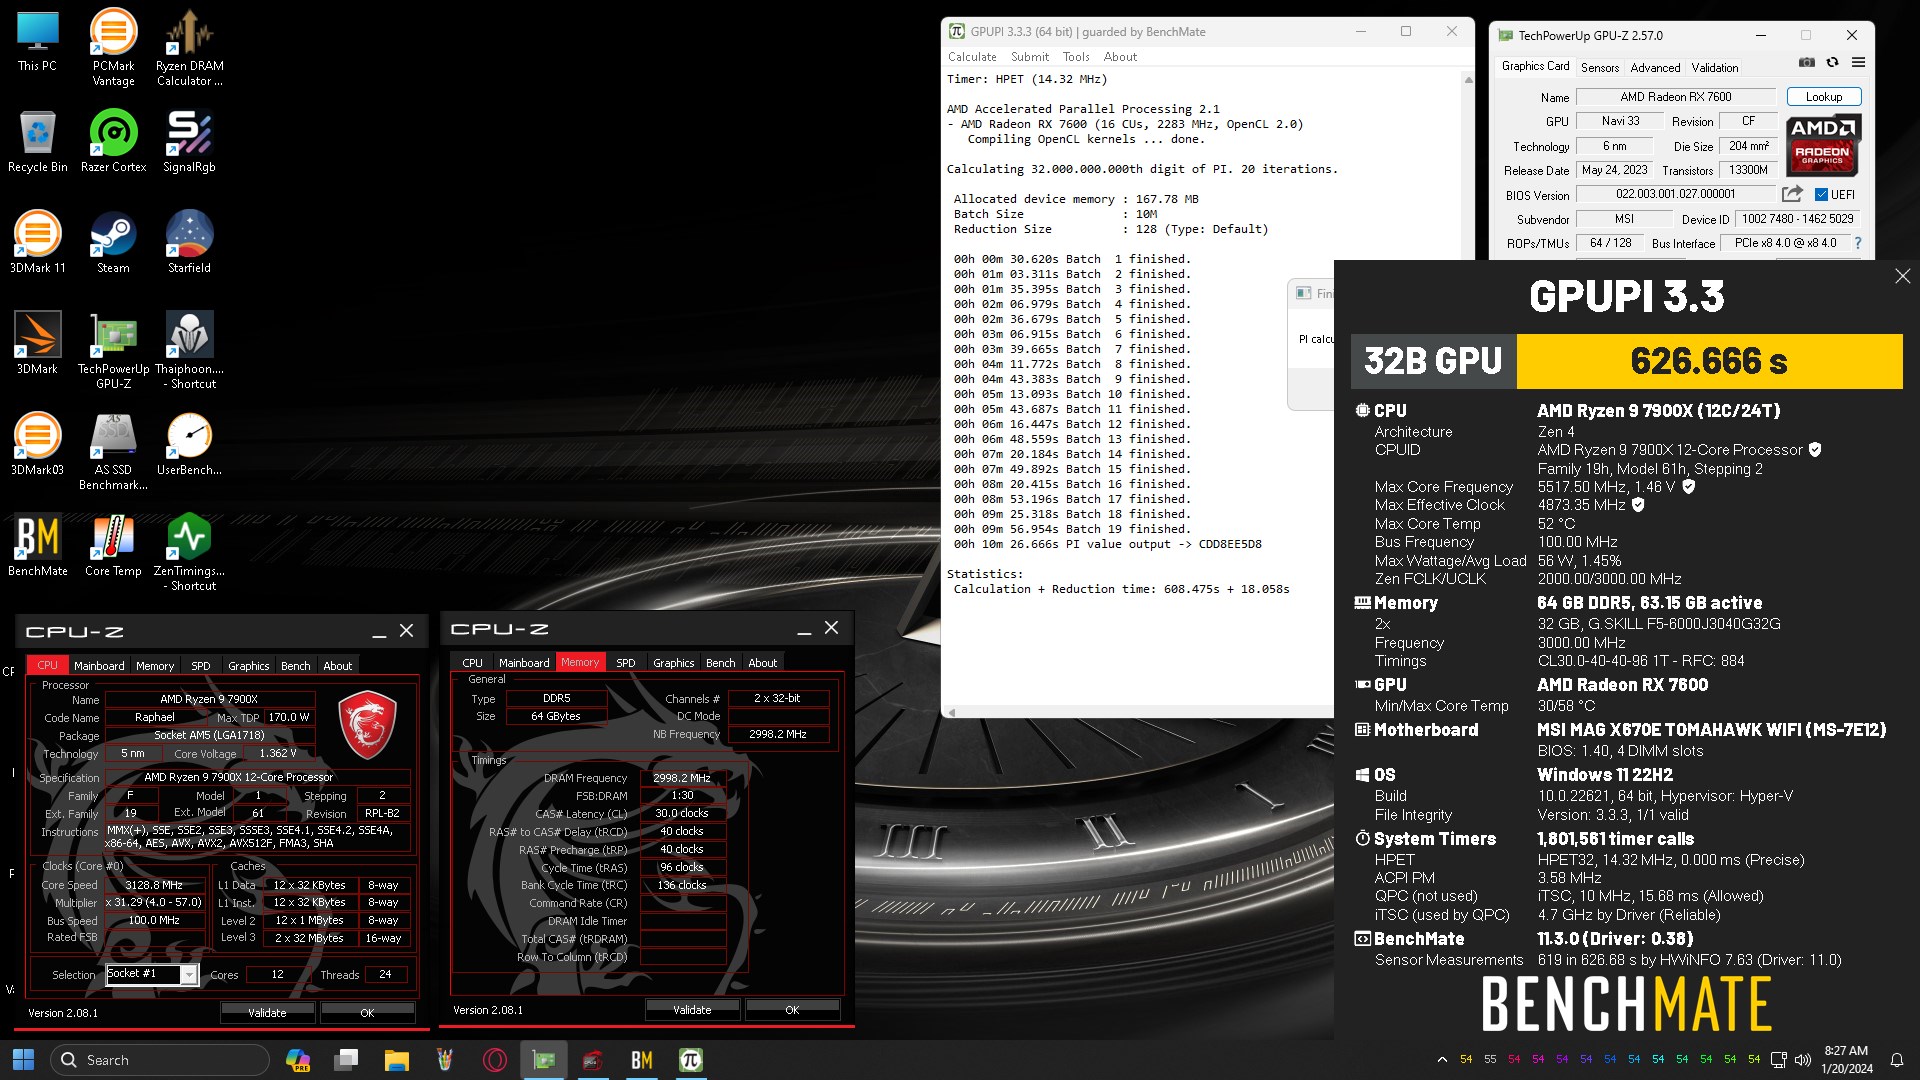Launch Razer Cortex from desktop
Screen dimensions: 1920x1080
click(x=113, y=142)
